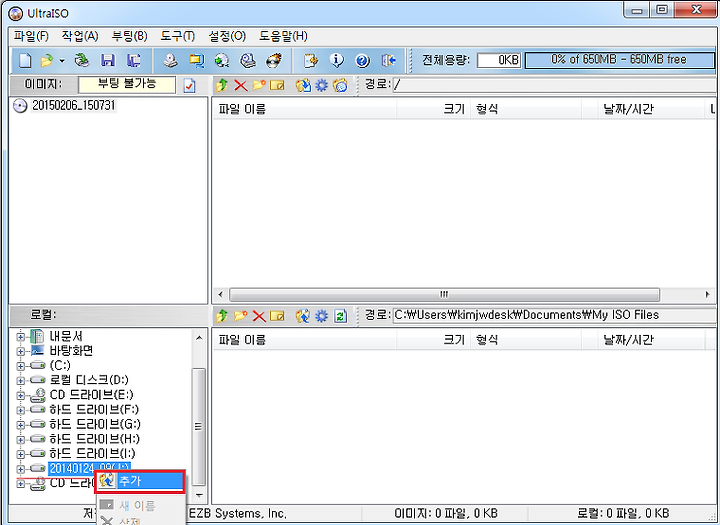Image resolution: width=720 pixels, height=525 pixels.
Task: Expand the 하드 드라이브(H:) node
Action: (x=20, y=440)
